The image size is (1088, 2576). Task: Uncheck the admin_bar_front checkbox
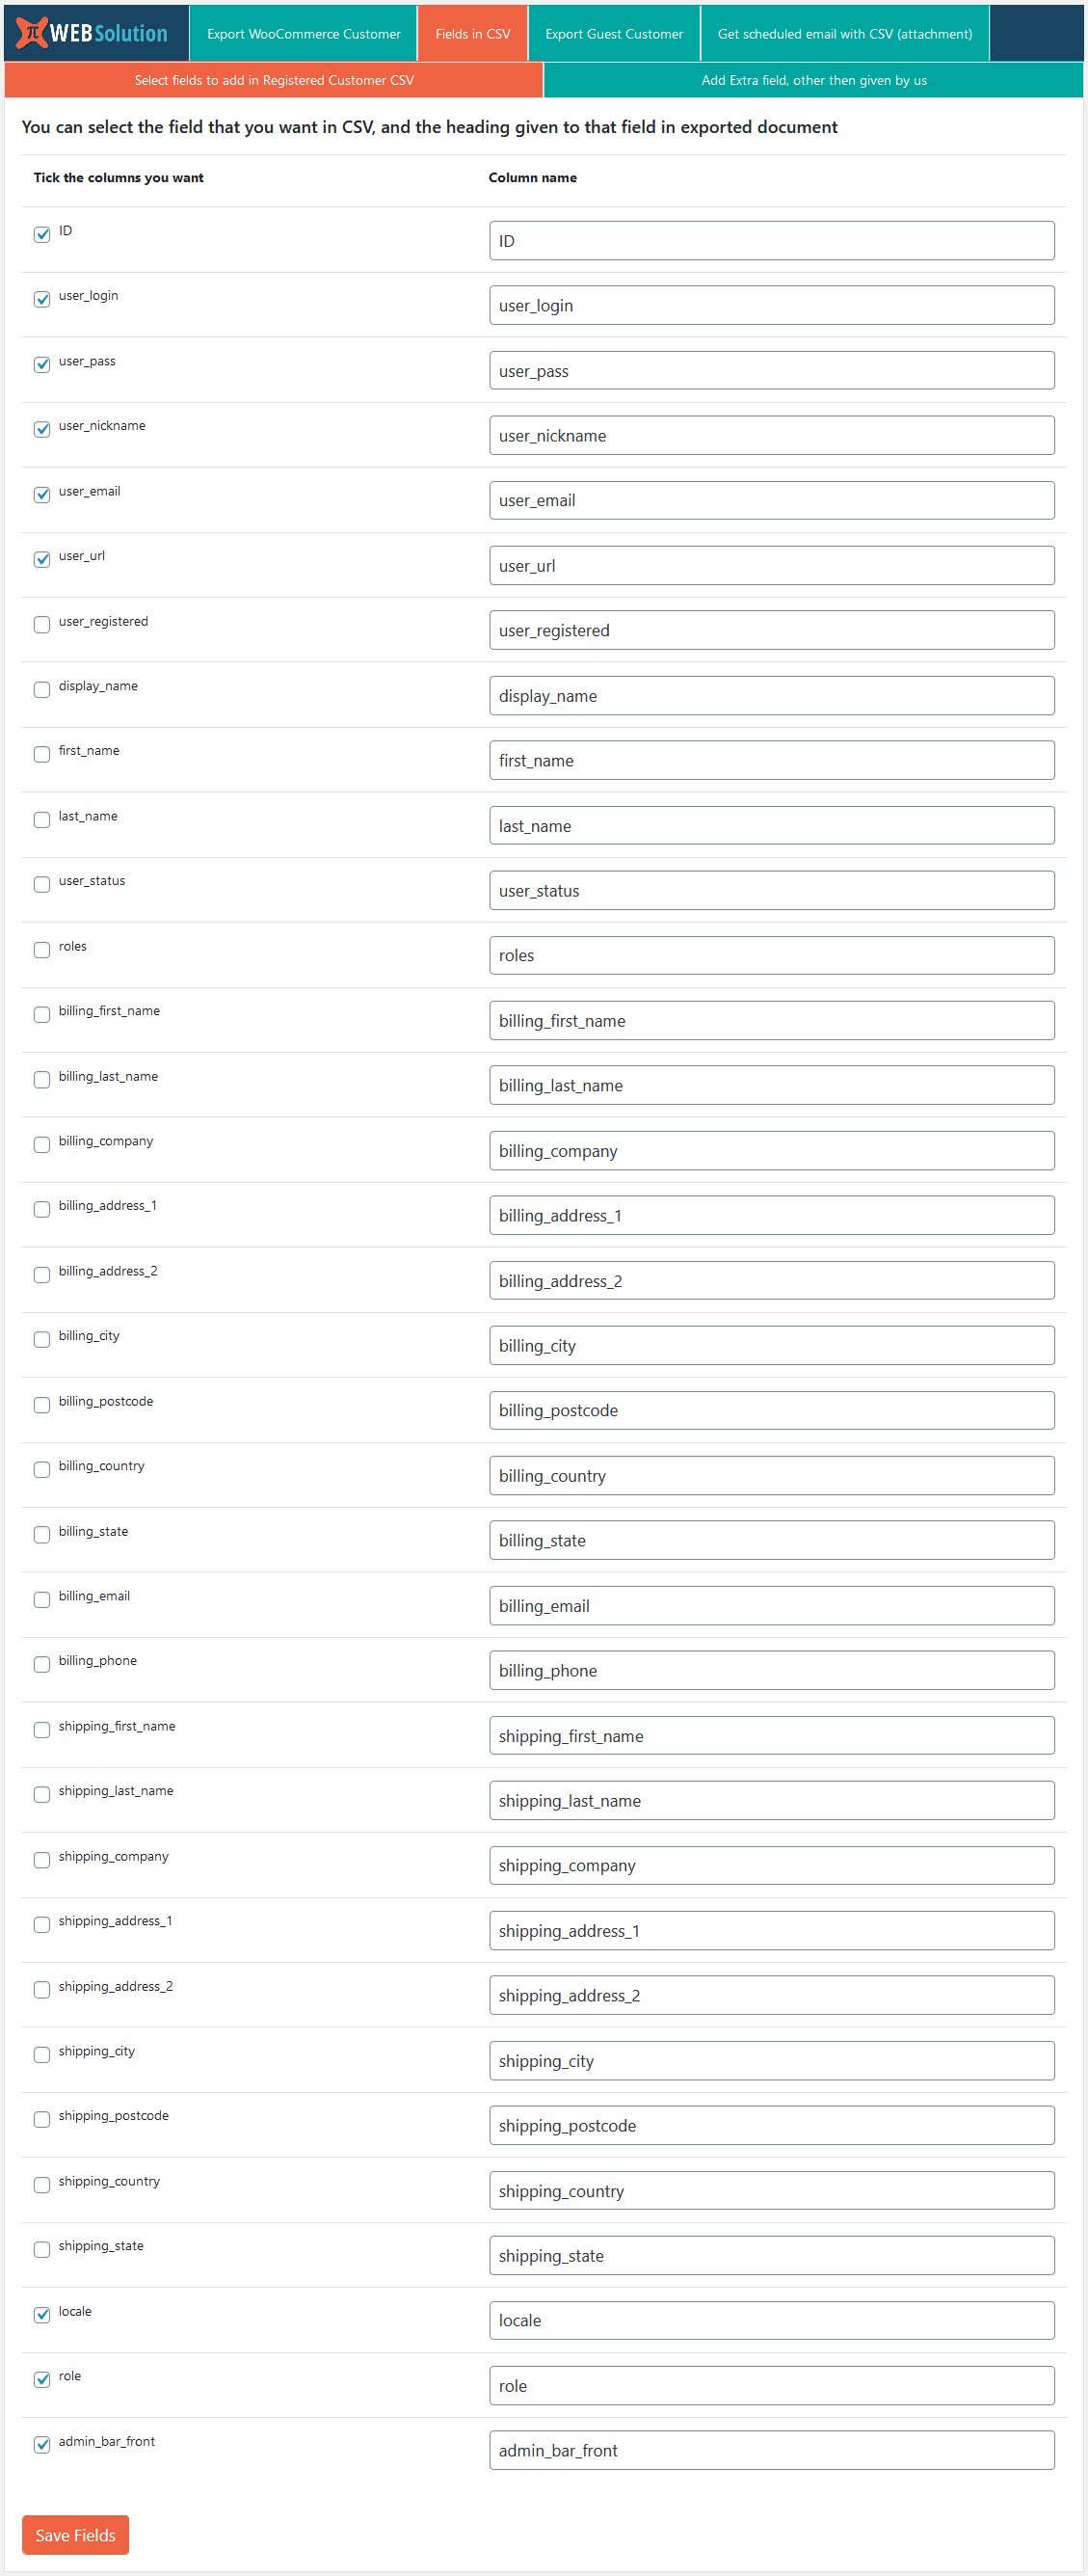pos(42,2444)
